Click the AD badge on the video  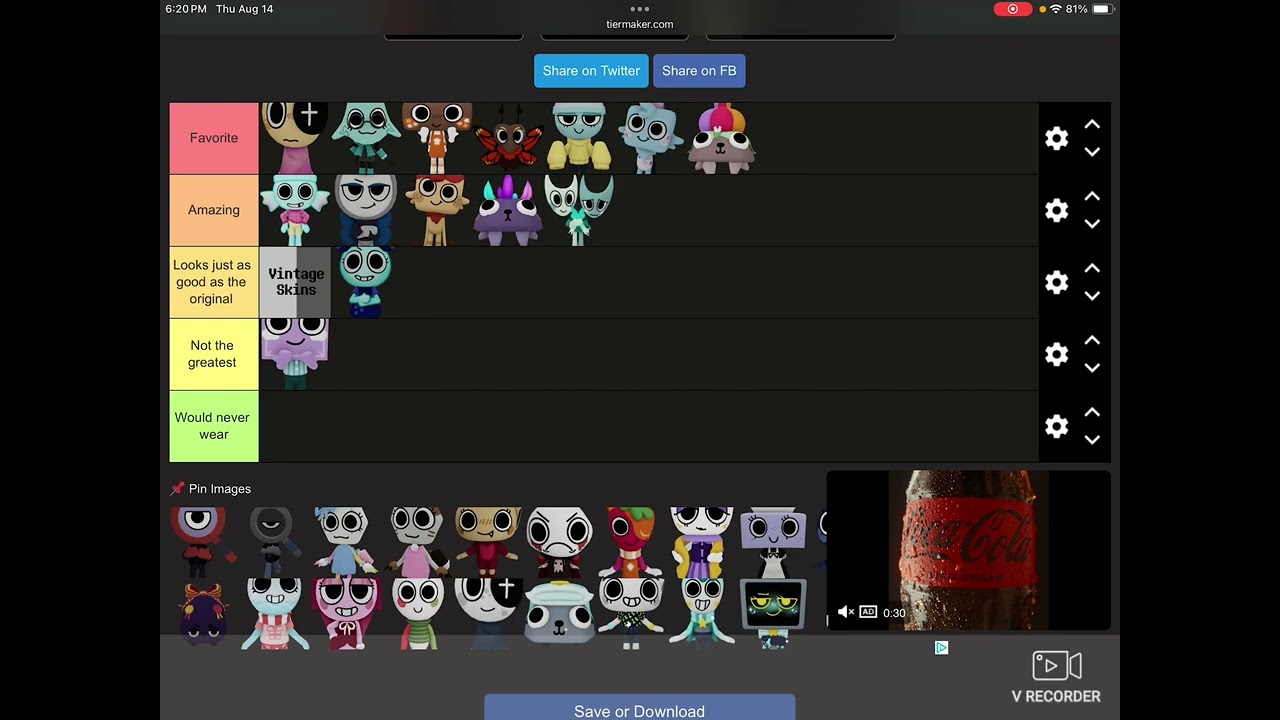point(868,612)
